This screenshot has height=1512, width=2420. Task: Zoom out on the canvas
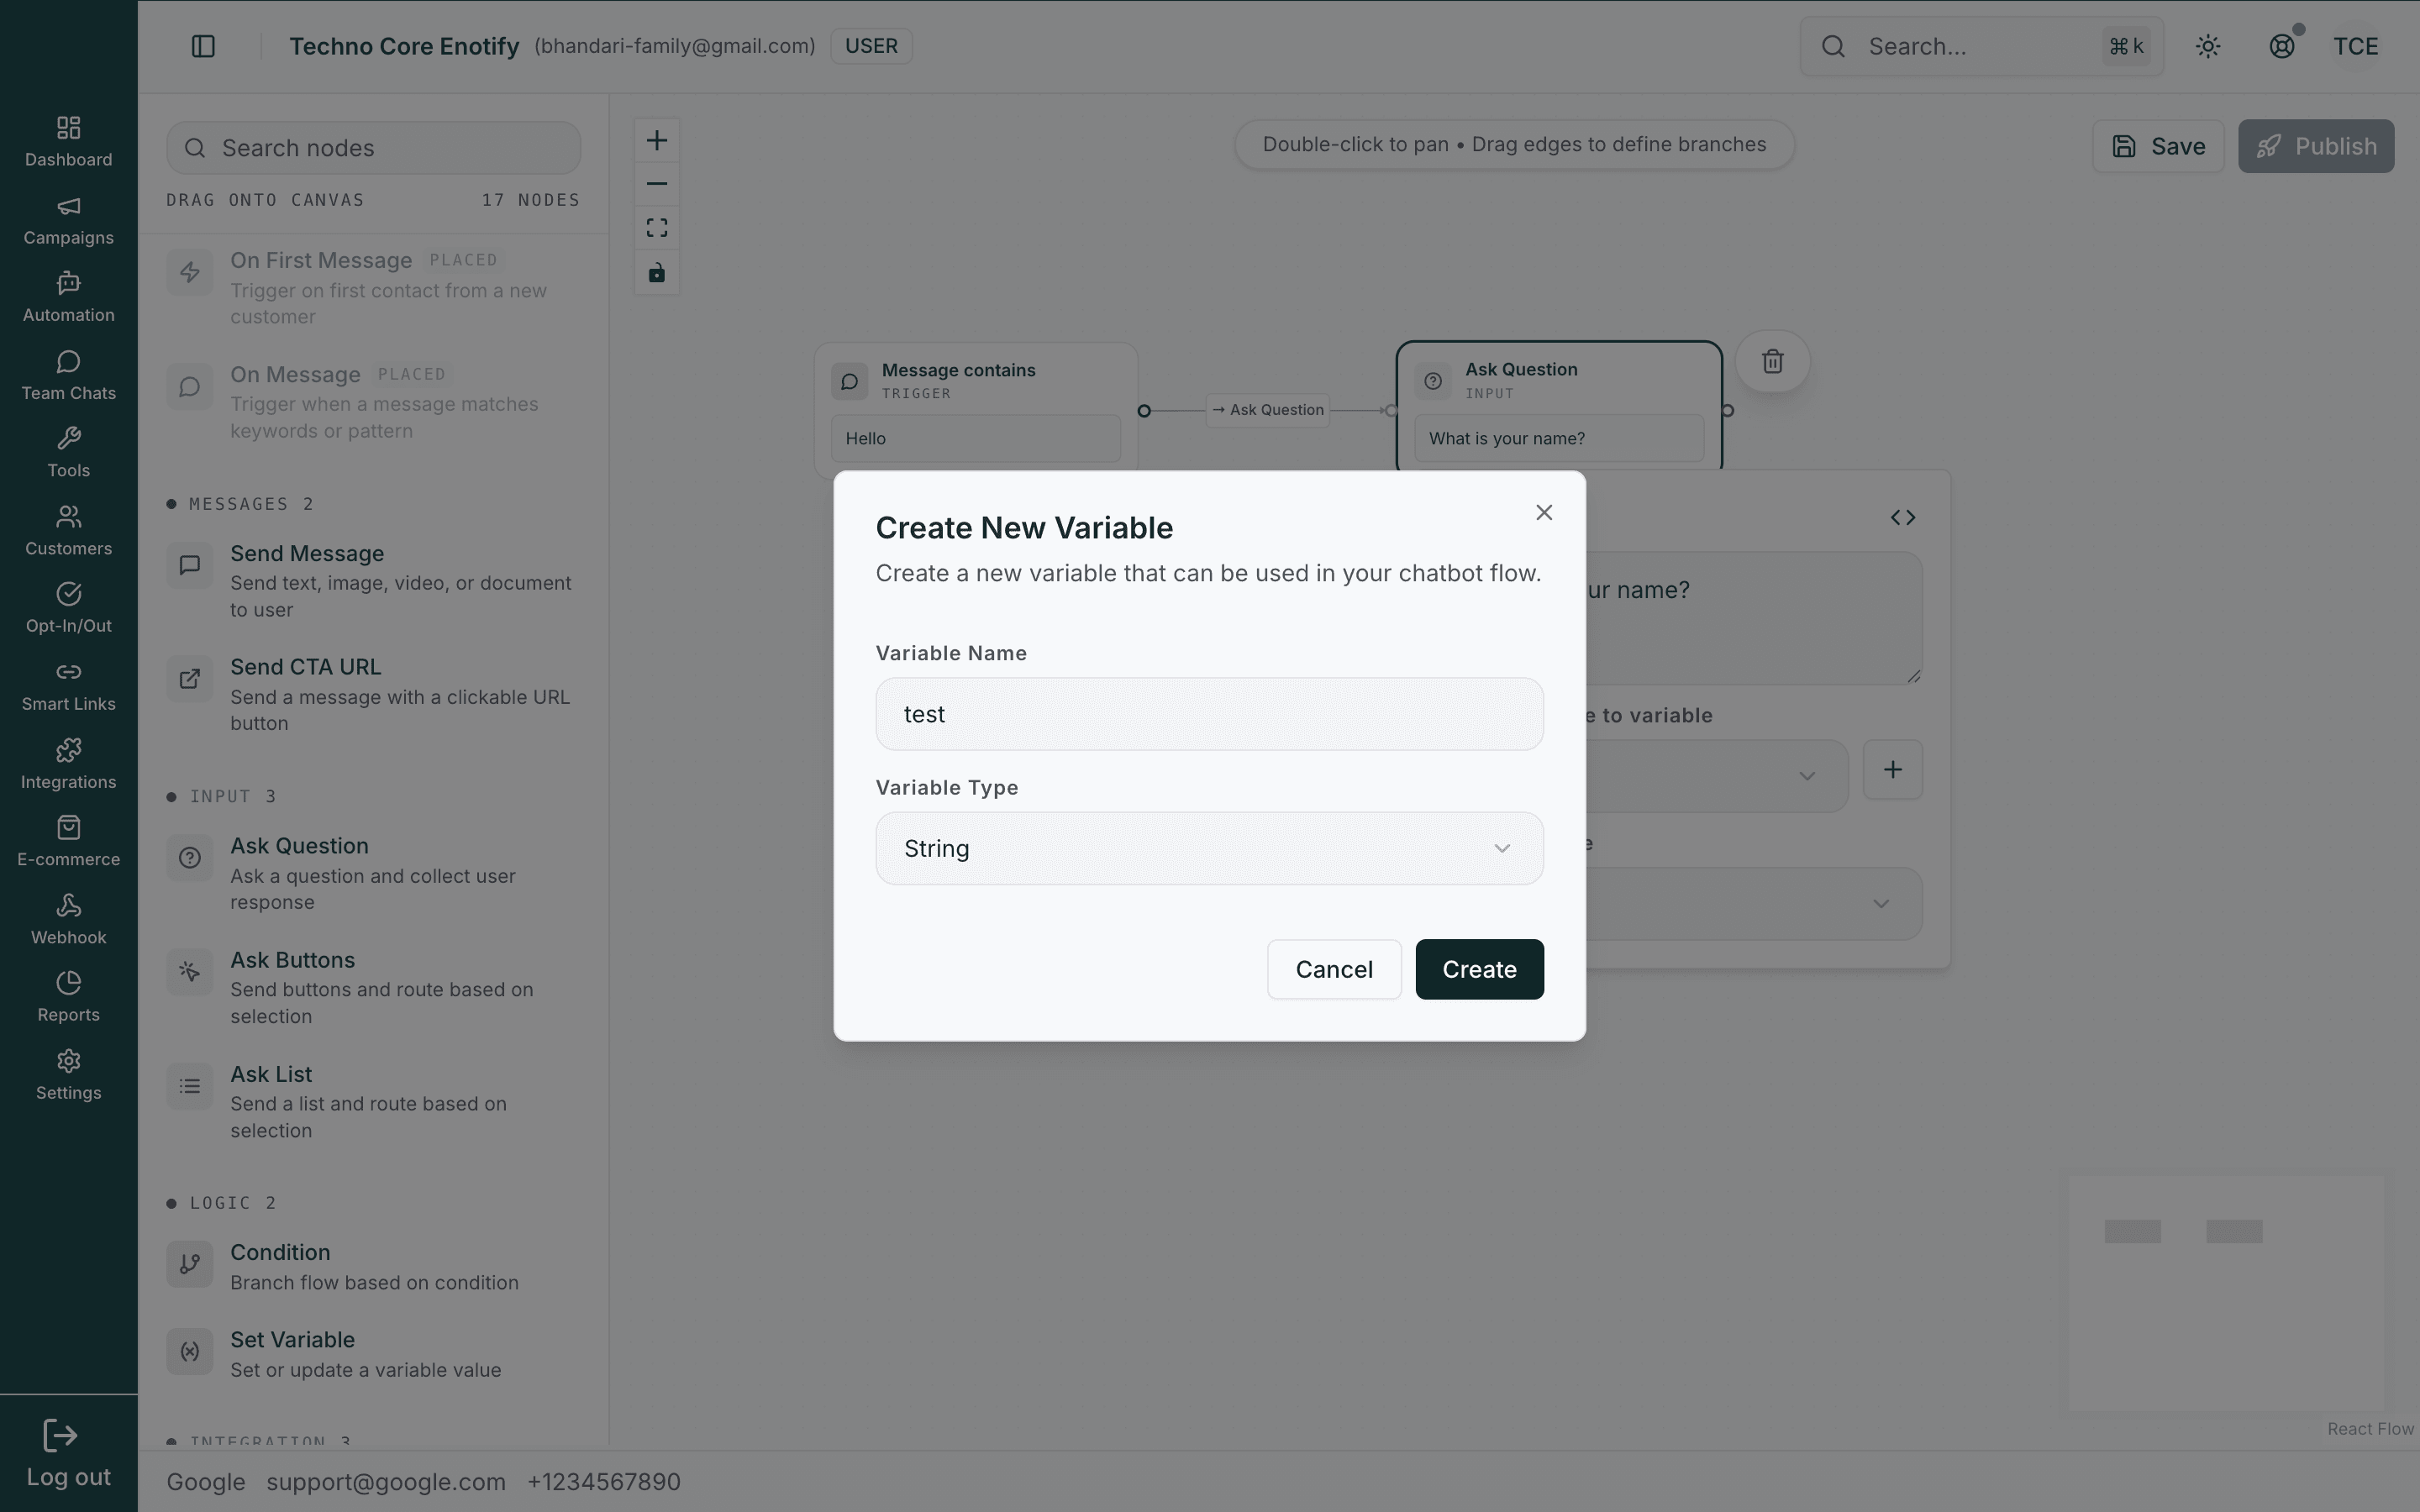657,184
